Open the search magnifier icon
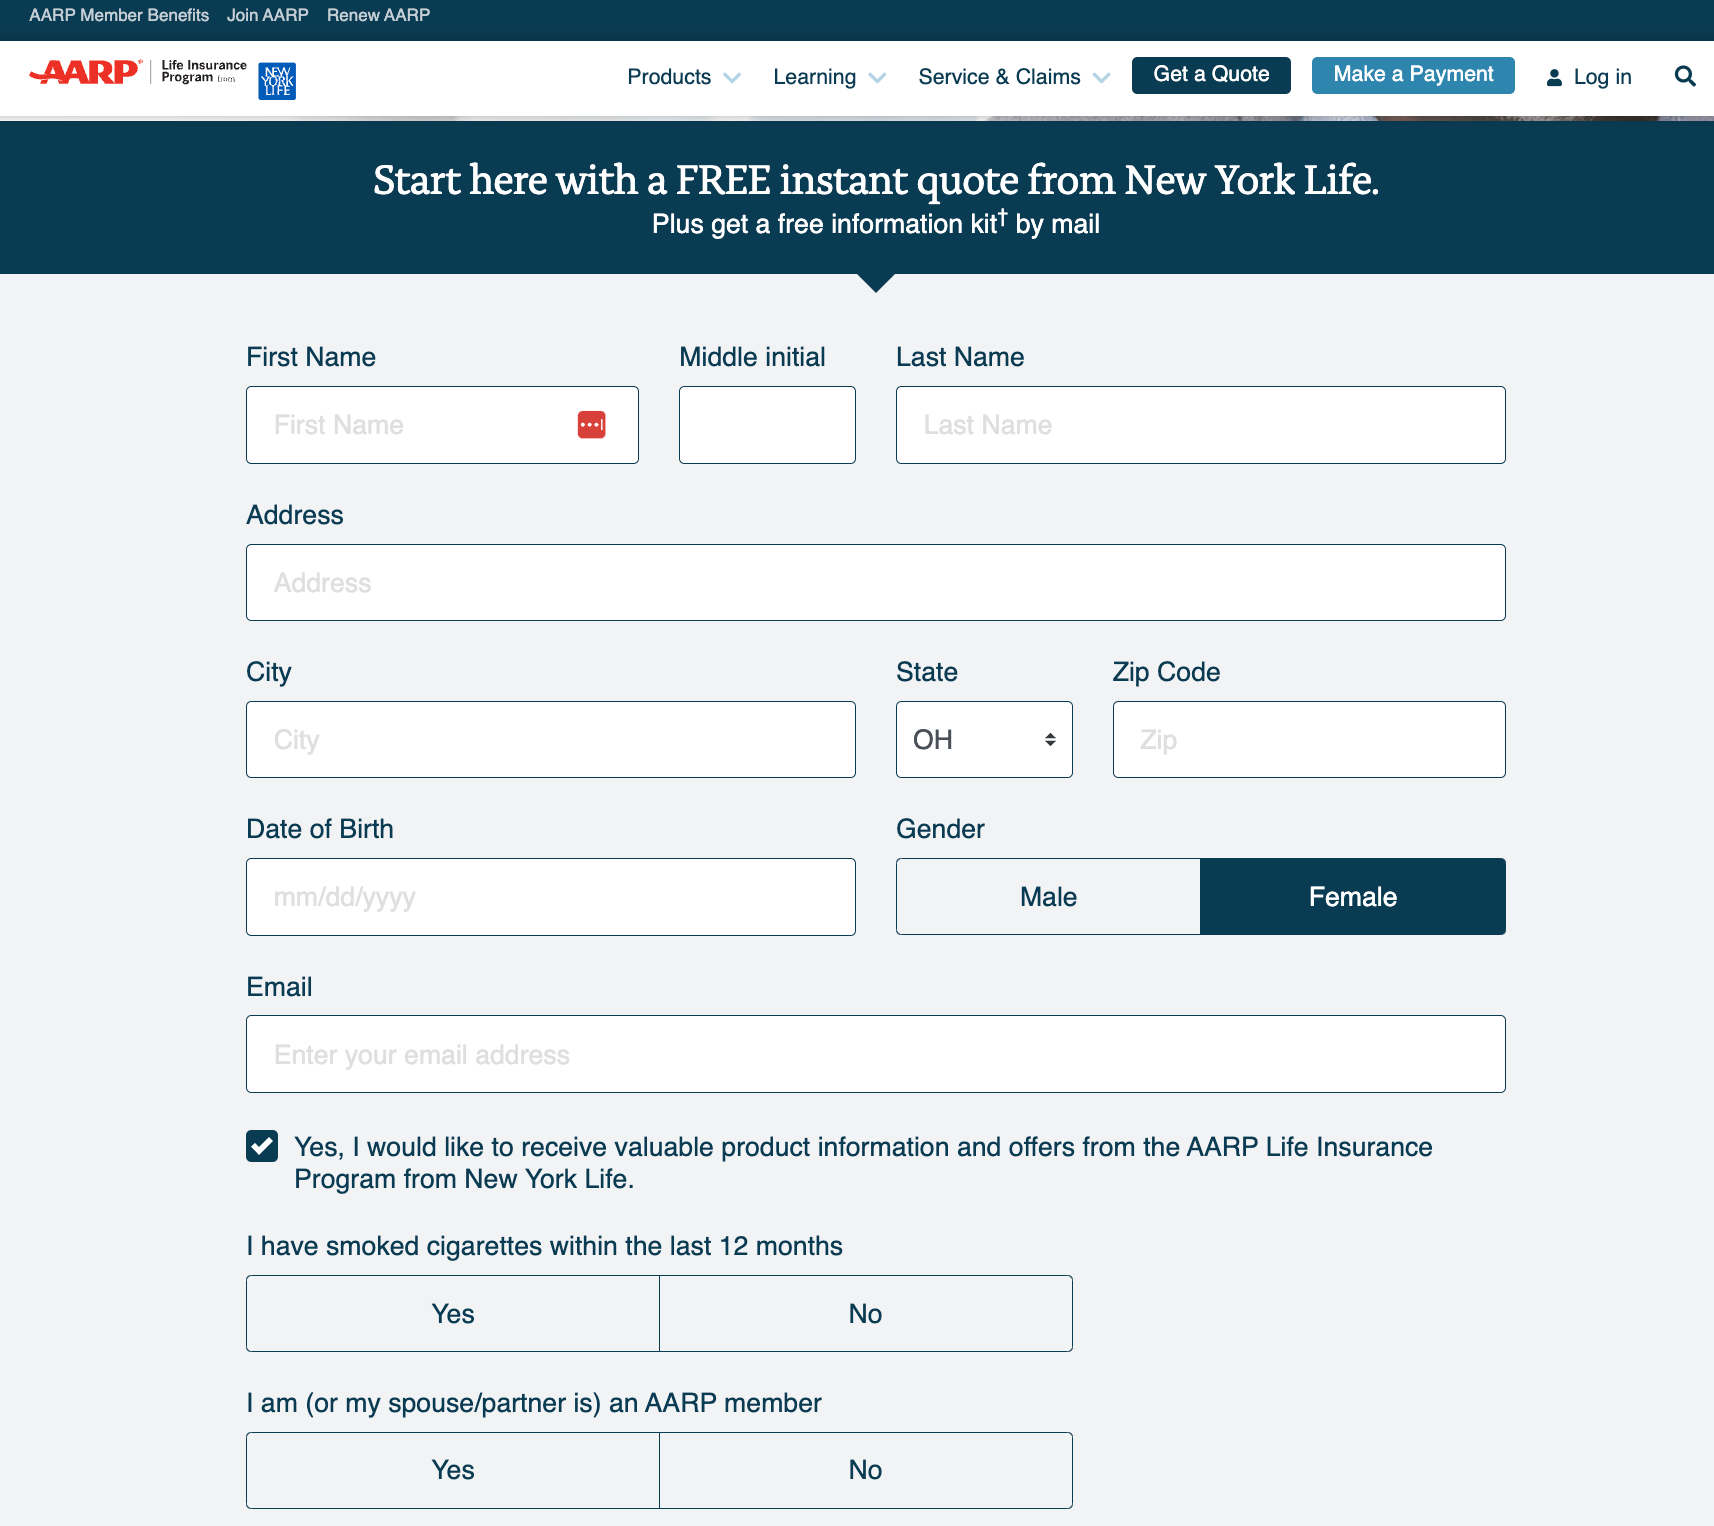This screenshot has height=1526, width=1714. point(1685,76)
